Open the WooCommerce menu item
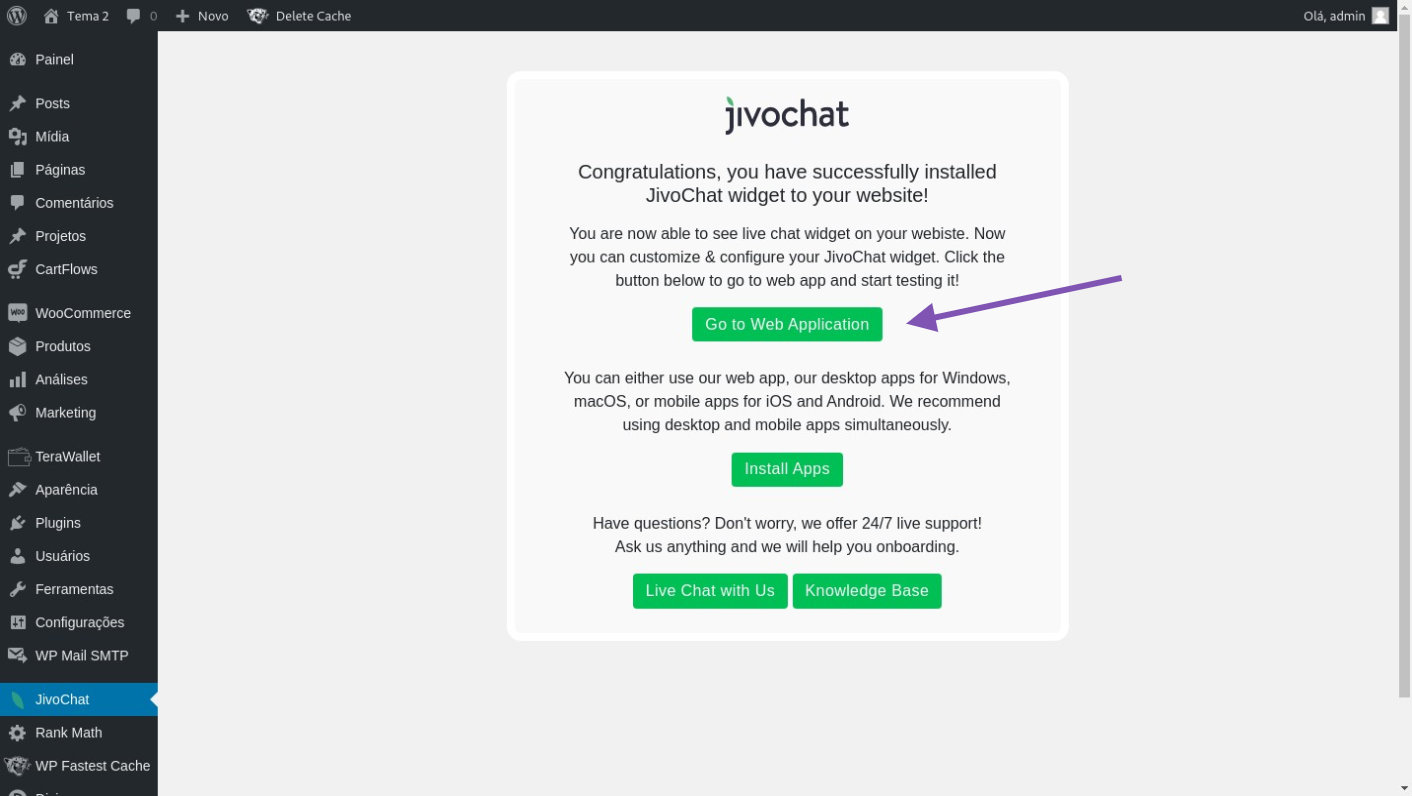The image size is (1412, 796). 79,313
